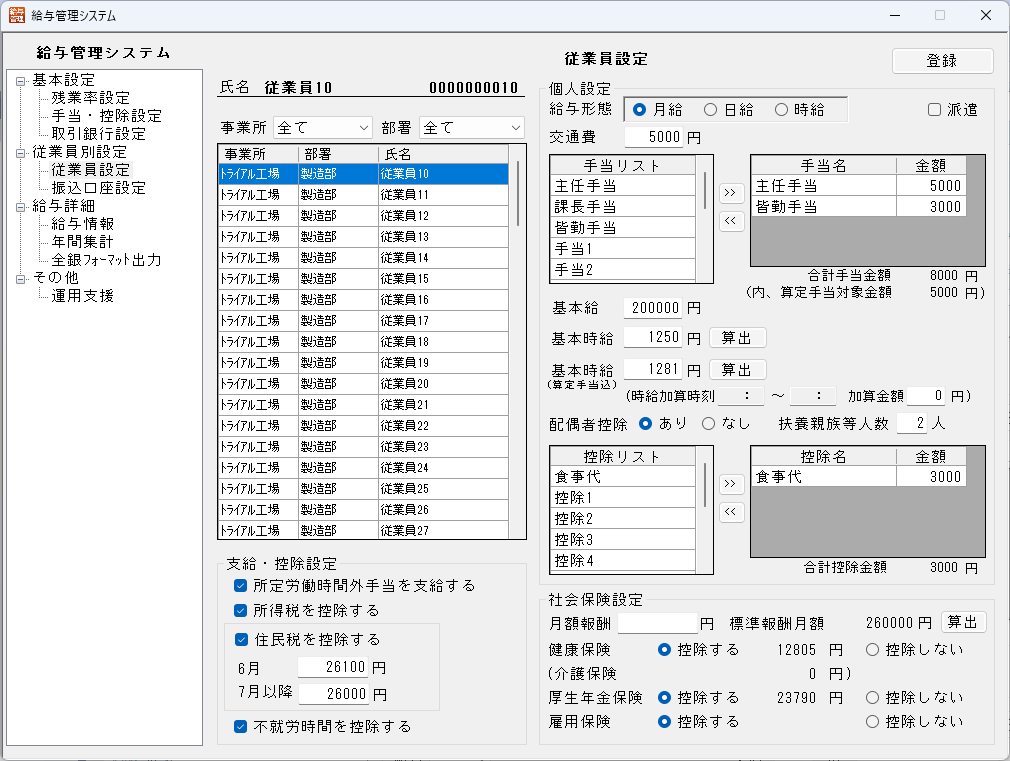The image size is (1010, 761).
Task: Click the 控除名 column header
Action: (823, 457)
